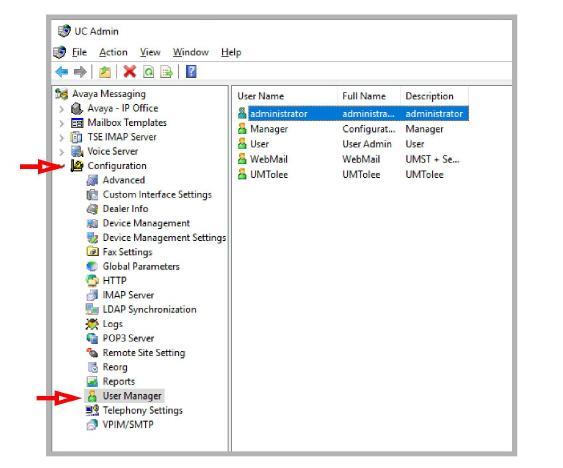Image resolution: width=563 pixels, height=468 pixels.
Task: Select POP3 Server tree item
Action: (x=128, y=338)
